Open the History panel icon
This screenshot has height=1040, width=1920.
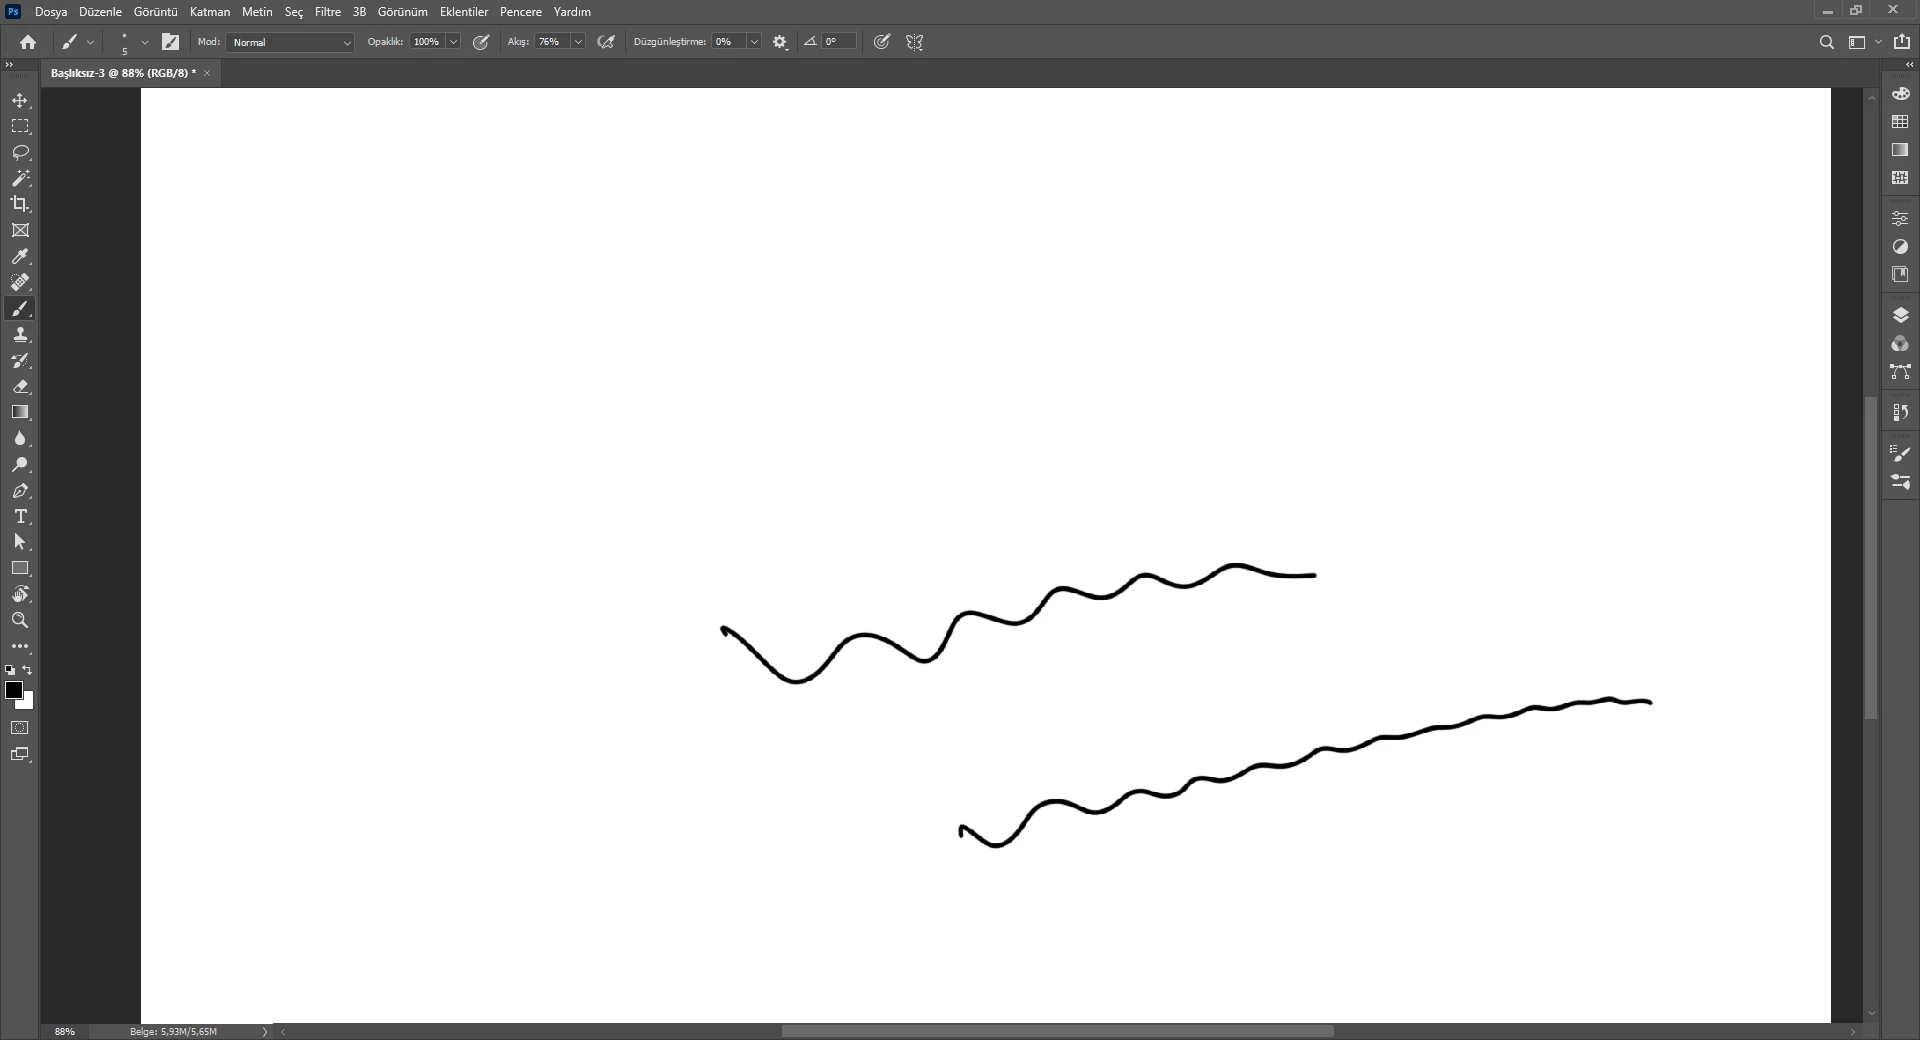click(1900, 412)
